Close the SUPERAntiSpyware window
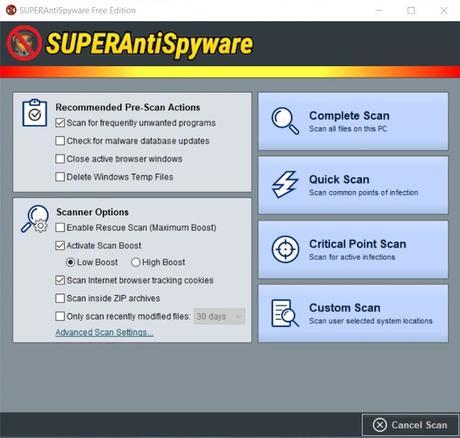460x438 pixels. coord(444,11)
